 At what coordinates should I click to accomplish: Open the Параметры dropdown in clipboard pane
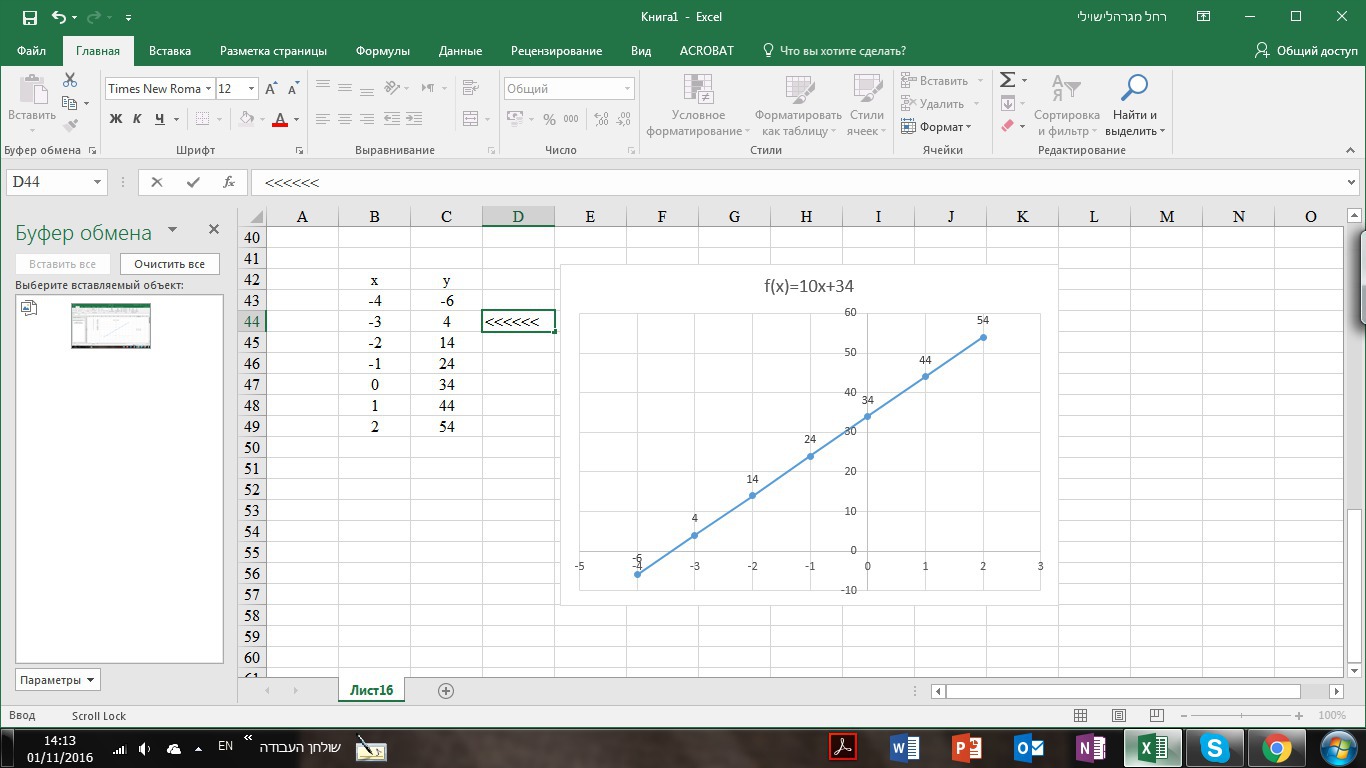57,680
